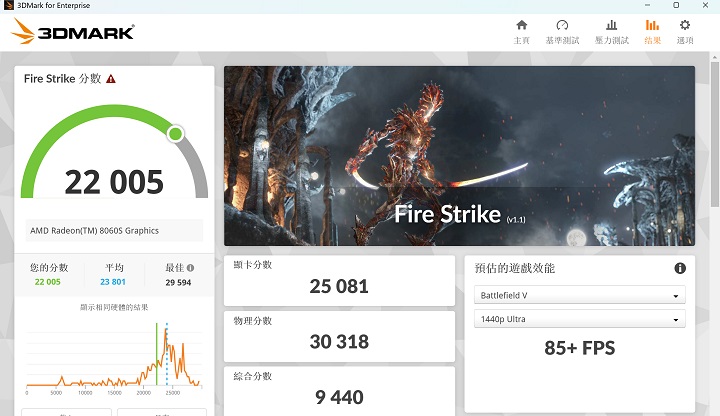Click the physics score 30 318
720x416 pixels.
click(339, 342)
